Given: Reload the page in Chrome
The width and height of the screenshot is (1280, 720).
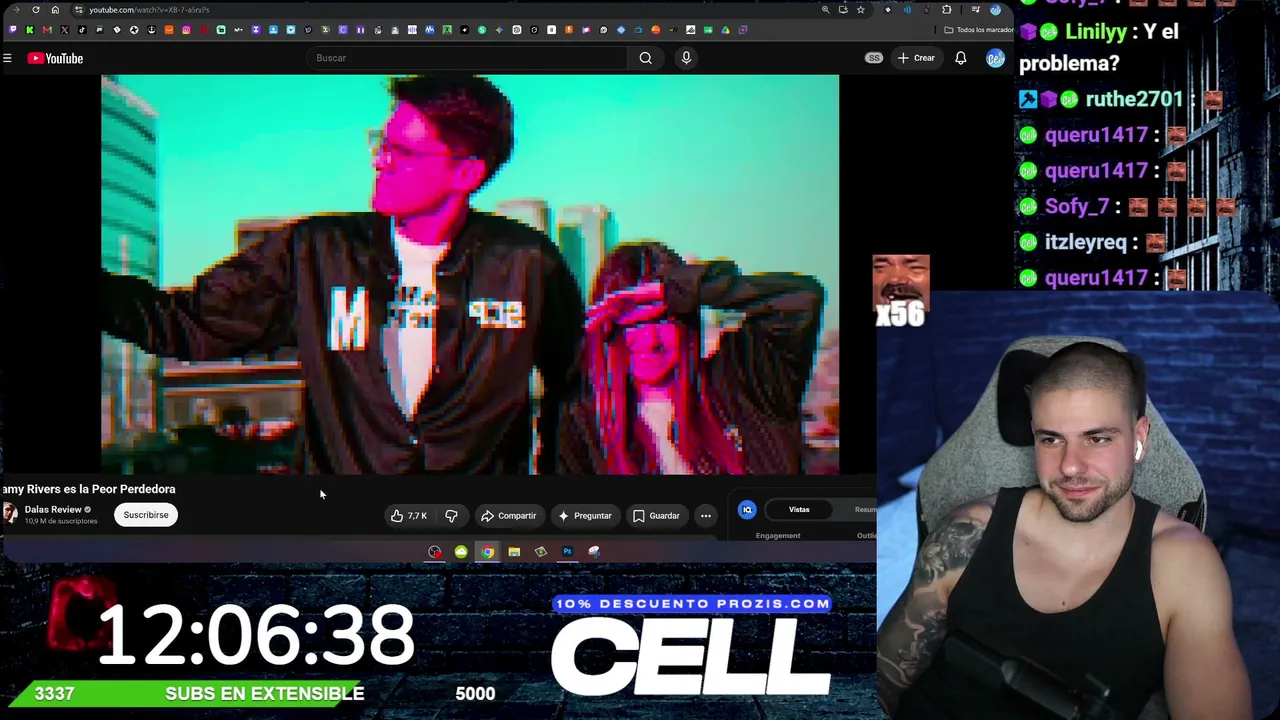Looking at the screenshot, I should click(x=36, y=10).
